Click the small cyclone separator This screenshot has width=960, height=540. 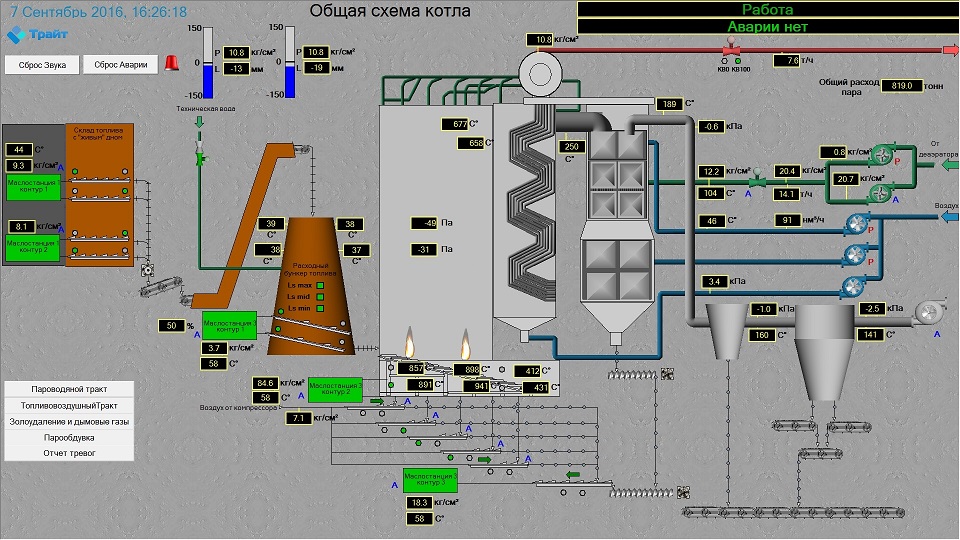coord(726,331)
